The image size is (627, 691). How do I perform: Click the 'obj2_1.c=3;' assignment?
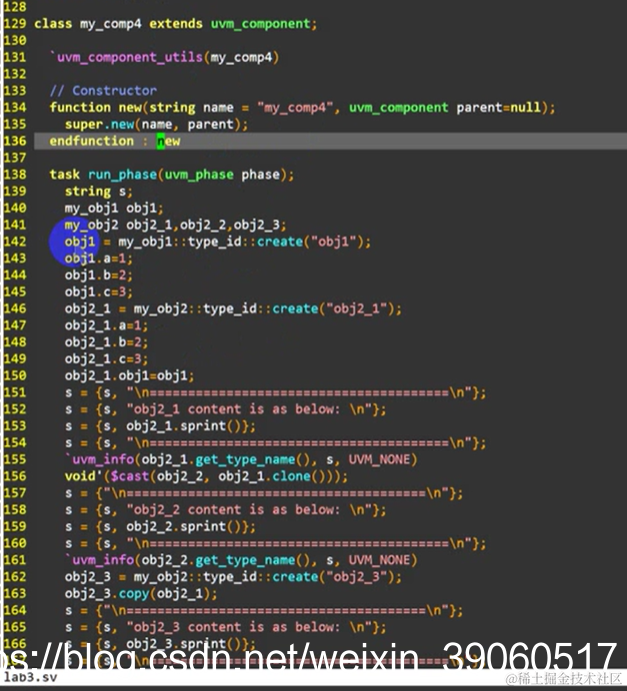pos(106,359)
